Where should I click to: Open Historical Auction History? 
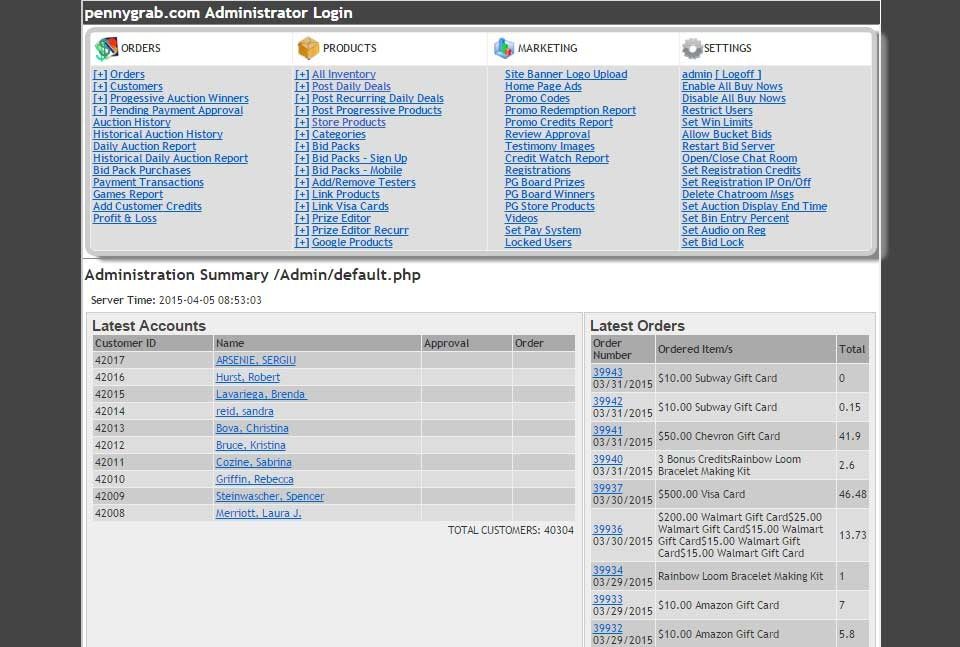click(158, 134)
